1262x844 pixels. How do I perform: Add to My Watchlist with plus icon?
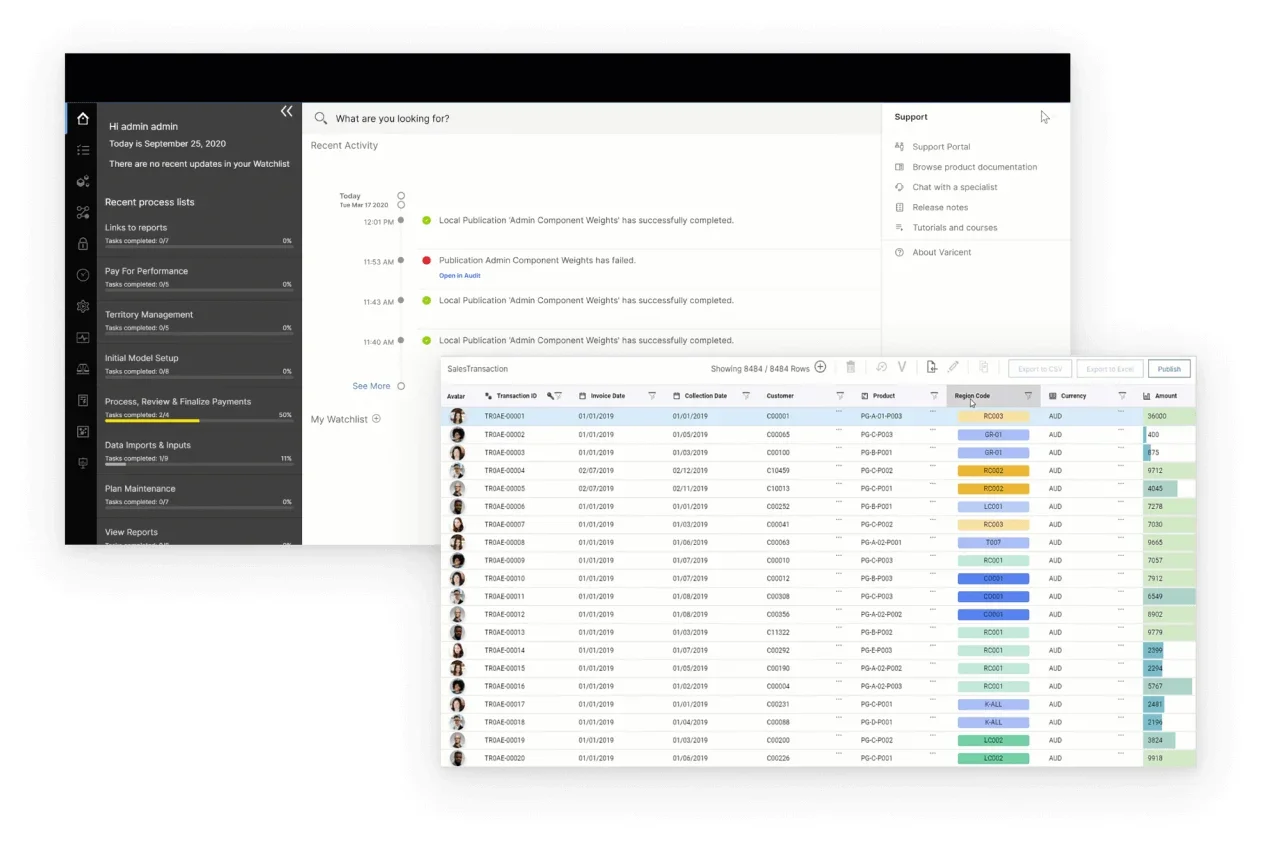[x=376, y=419]
